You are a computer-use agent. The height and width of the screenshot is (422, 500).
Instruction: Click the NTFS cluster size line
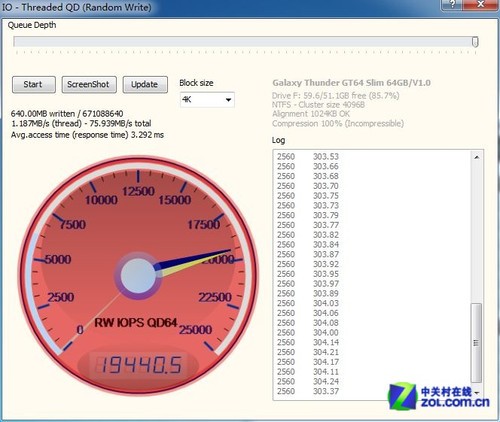point(318,105)
